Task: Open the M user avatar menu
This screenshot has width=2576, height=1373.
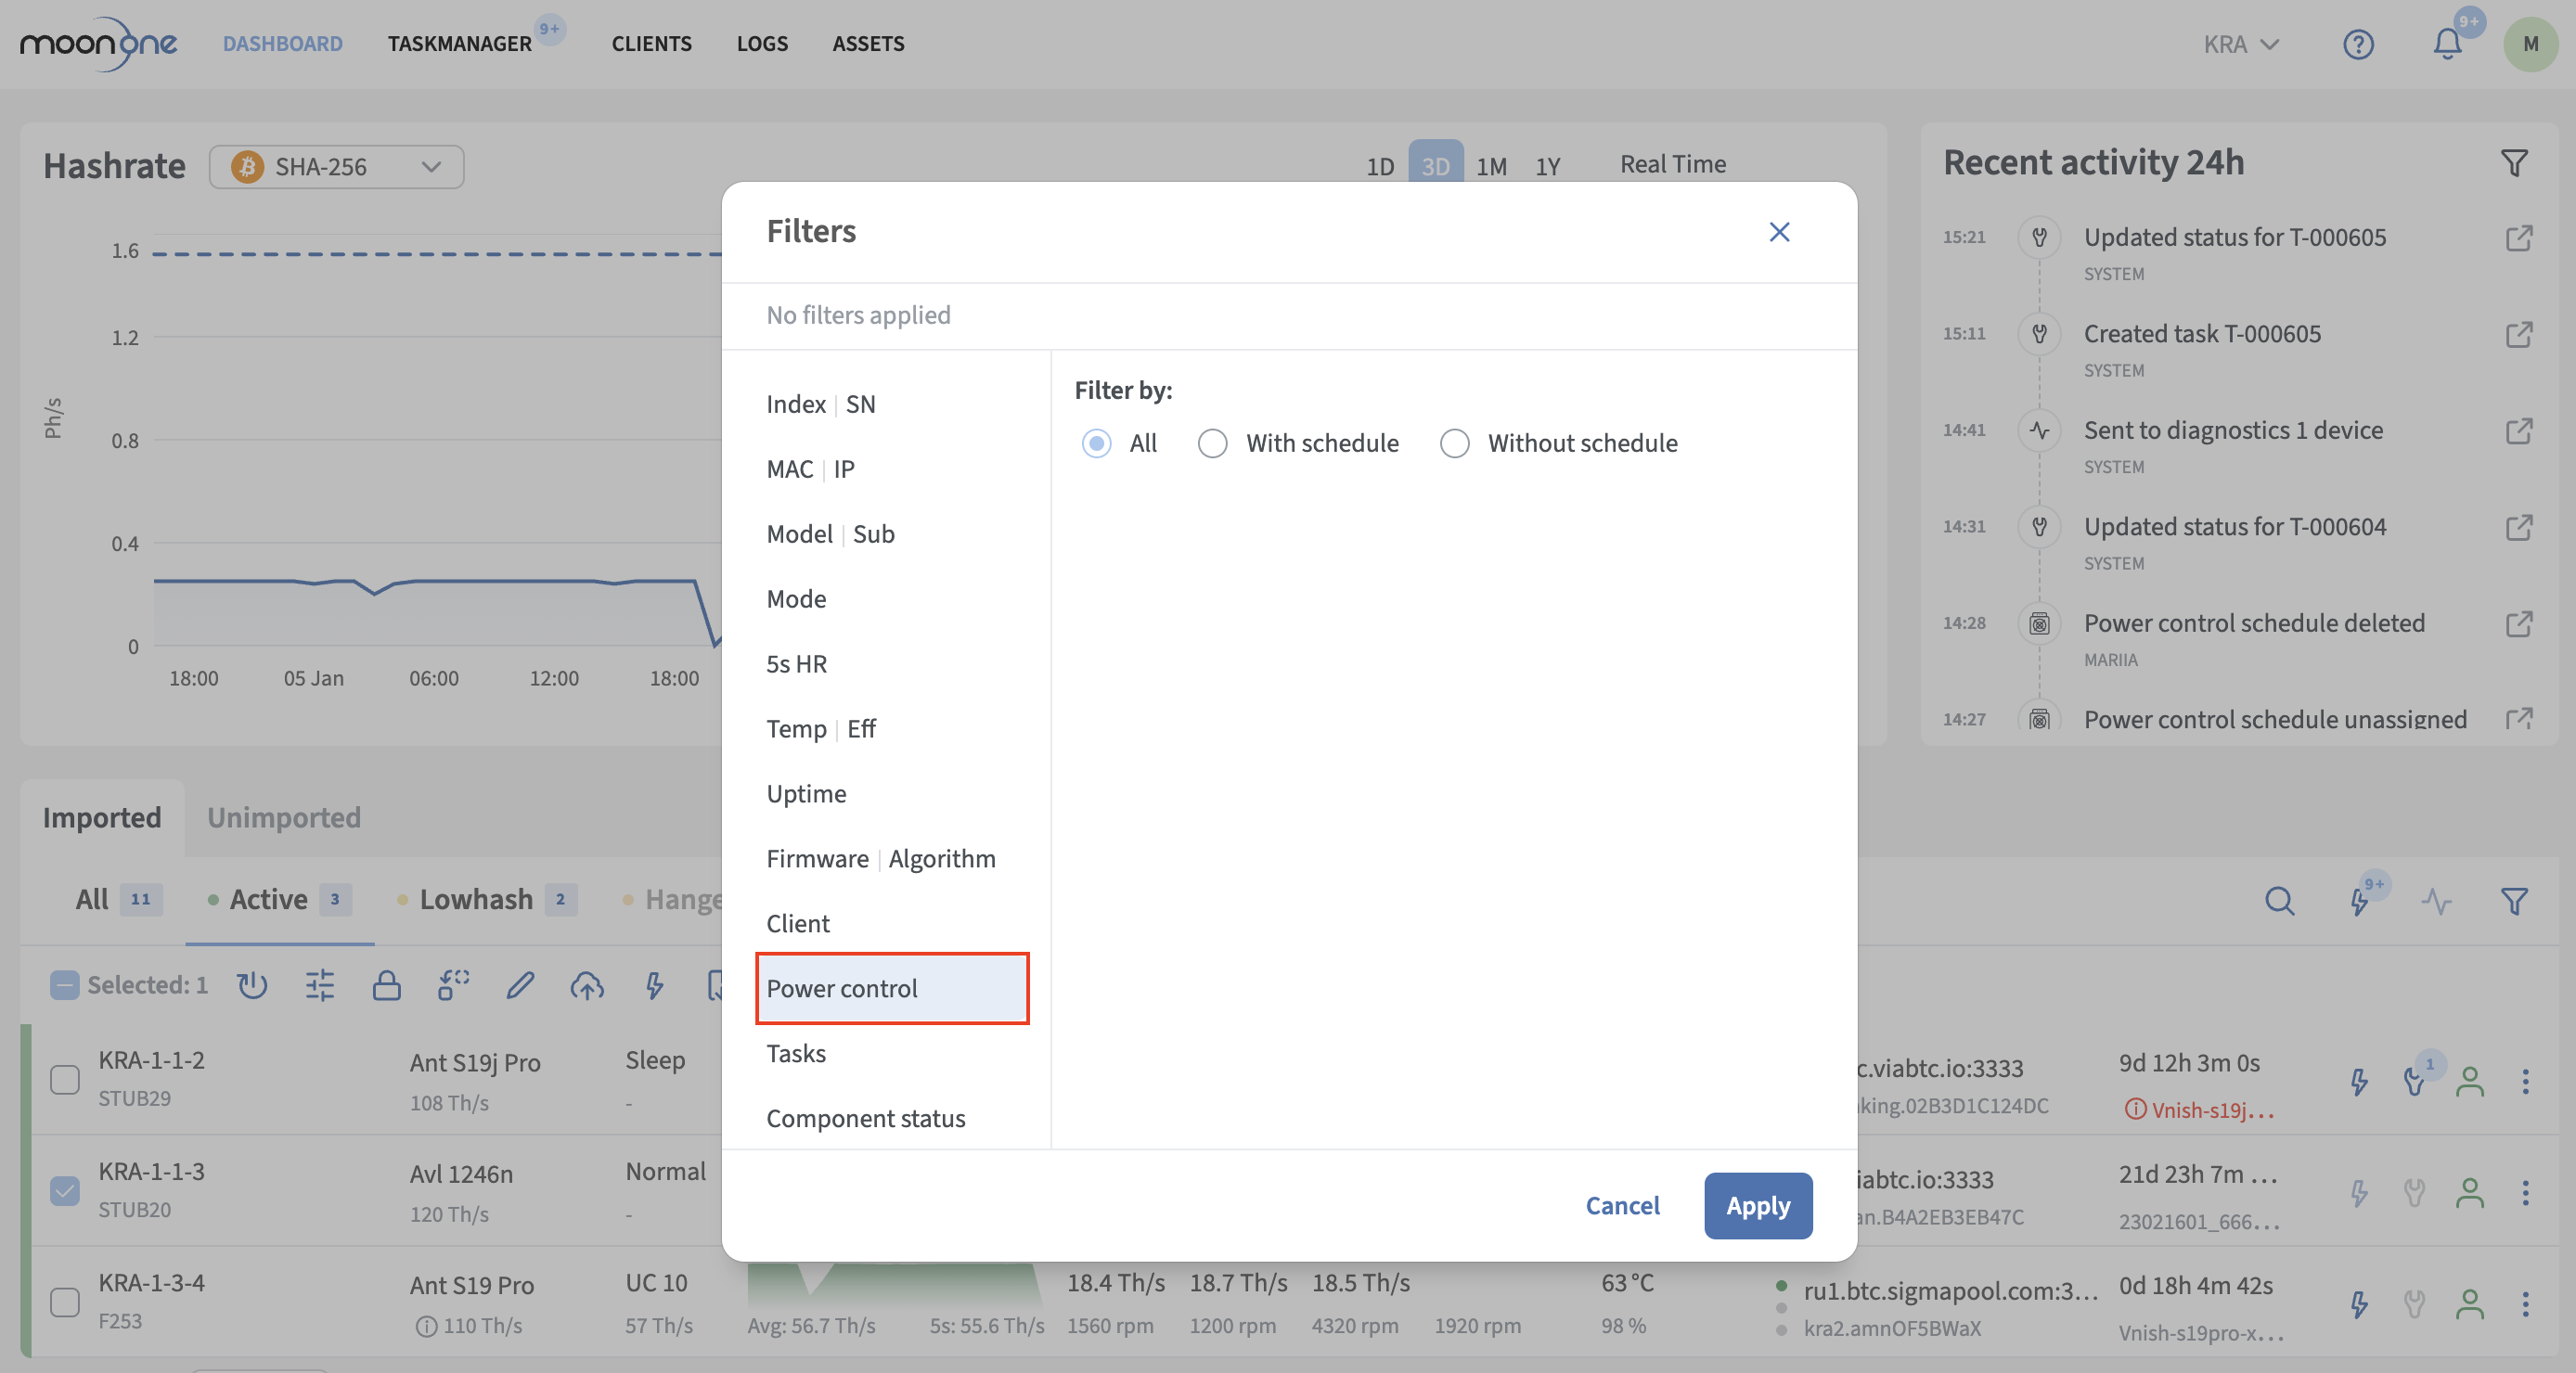Action: (x=2530, y=44)
